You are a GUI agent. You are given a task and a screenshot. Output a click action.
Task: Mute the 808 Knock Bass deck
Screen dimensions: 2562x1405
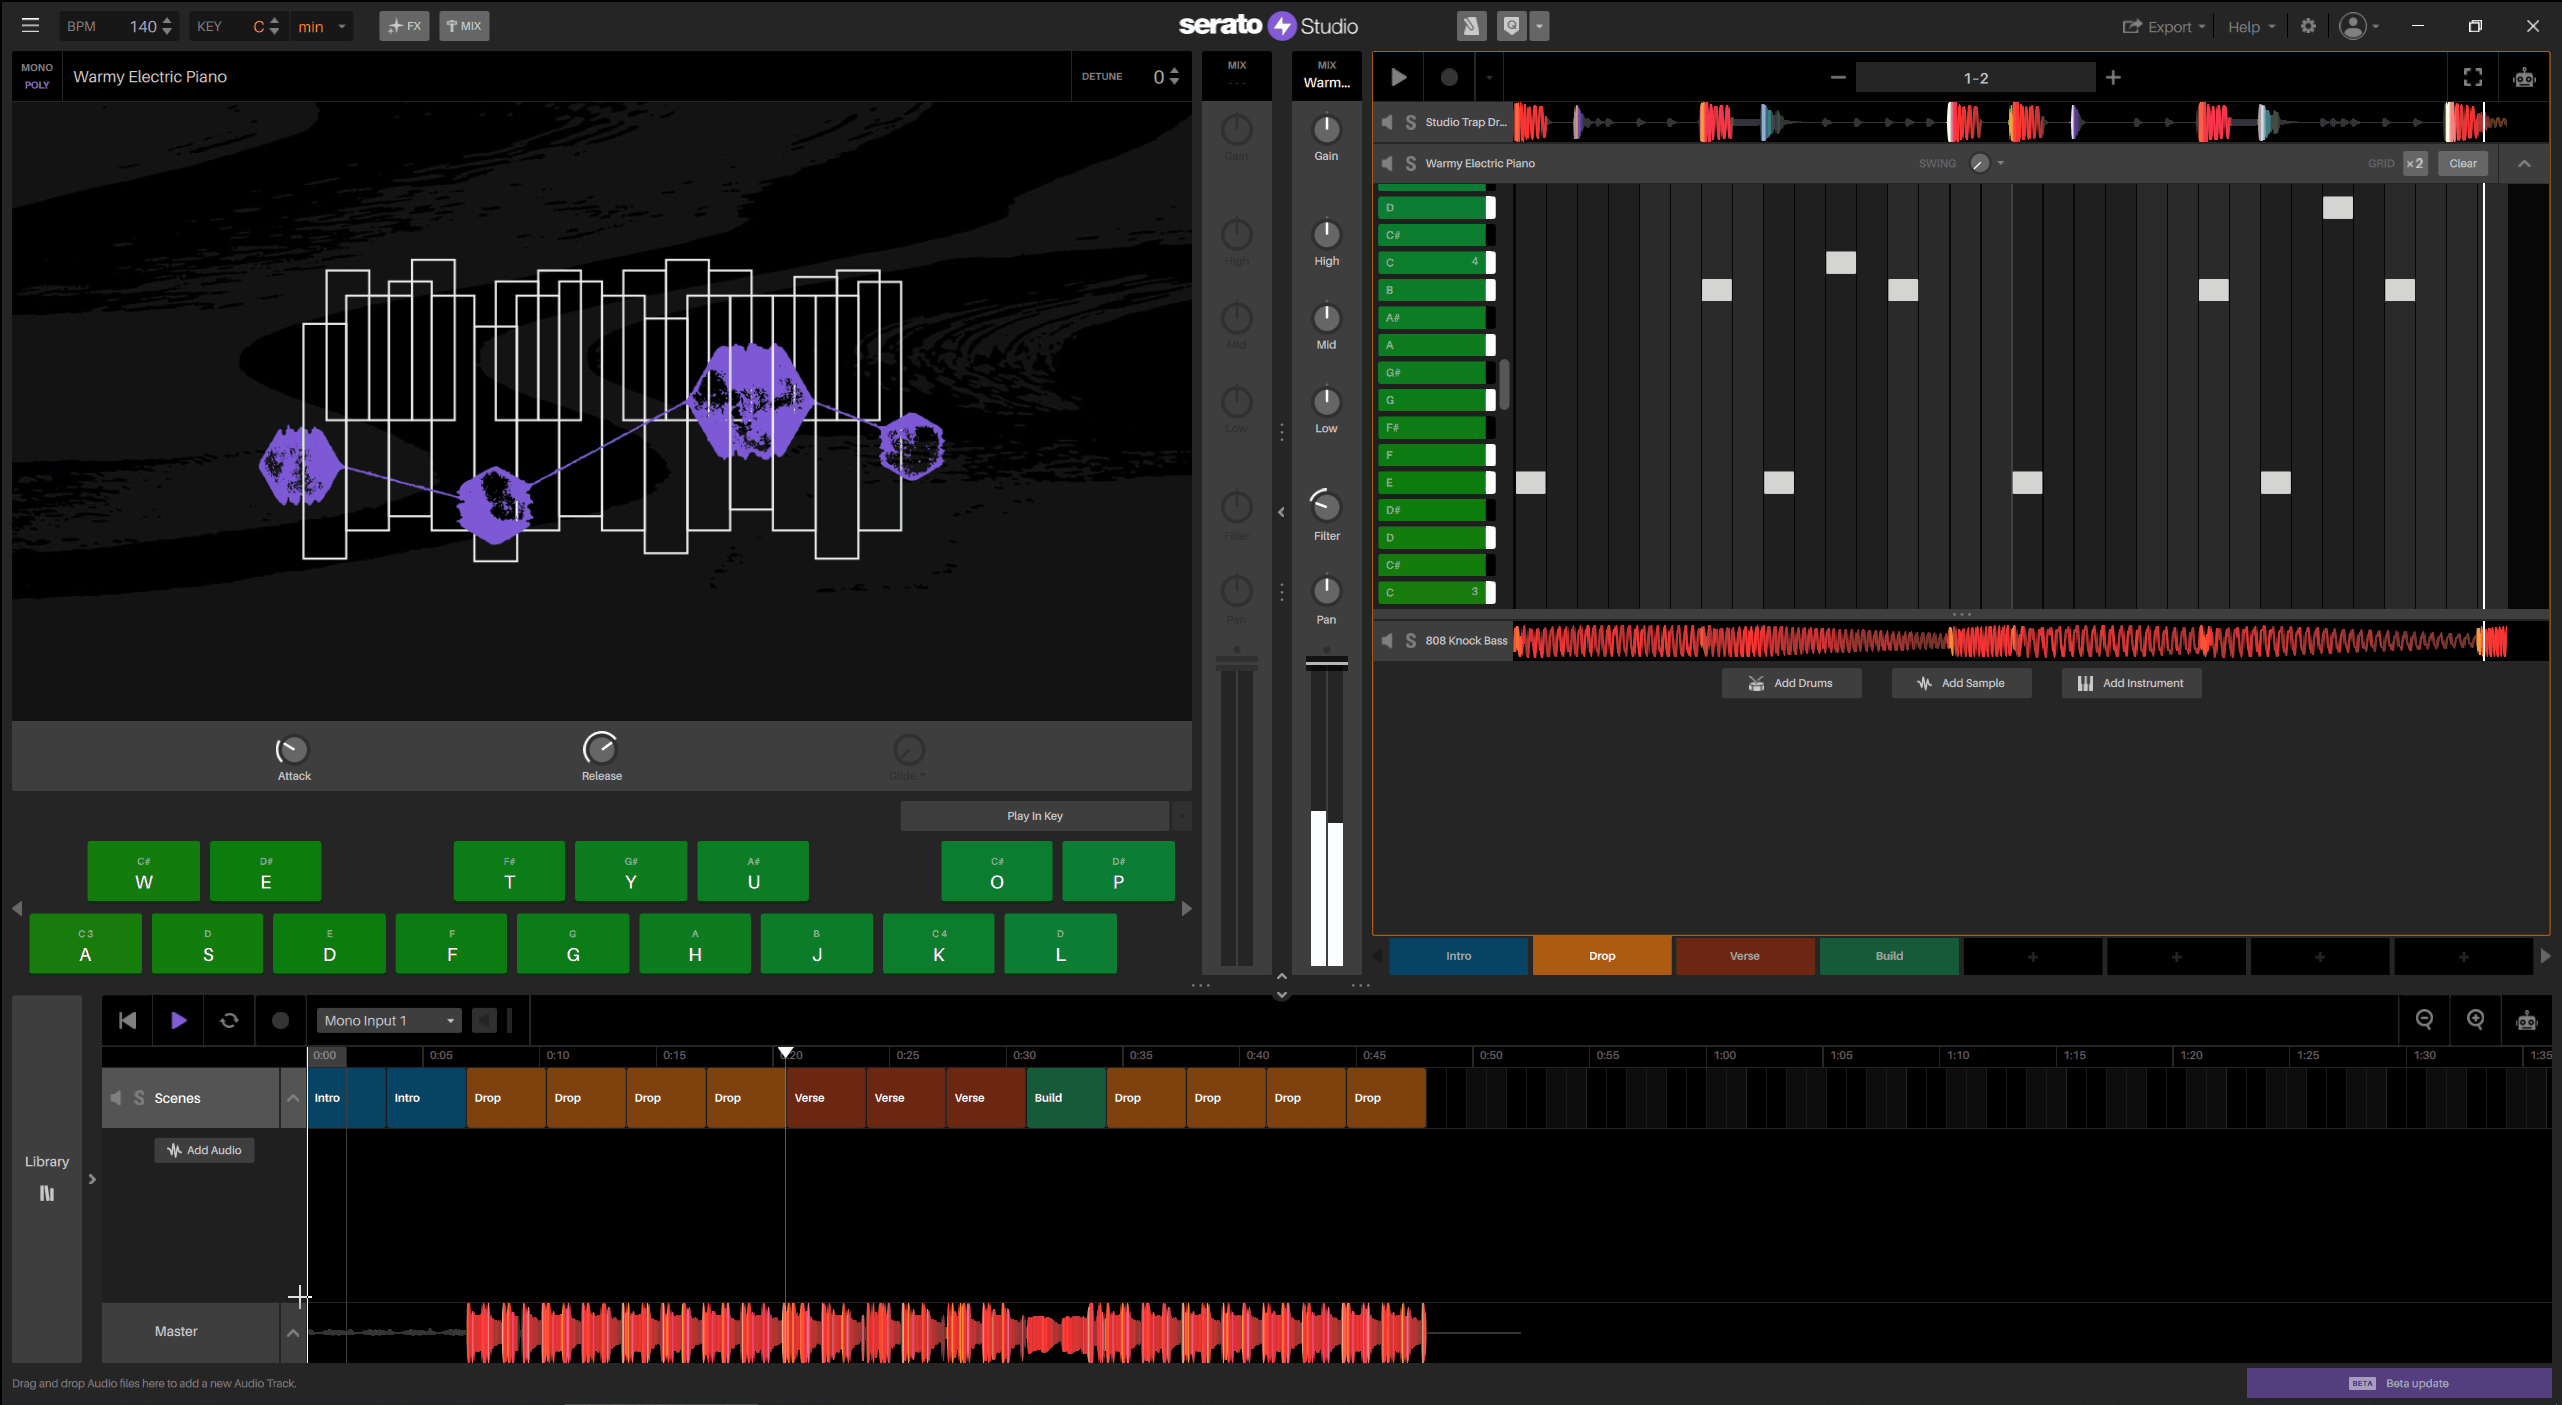(1387, 640)
